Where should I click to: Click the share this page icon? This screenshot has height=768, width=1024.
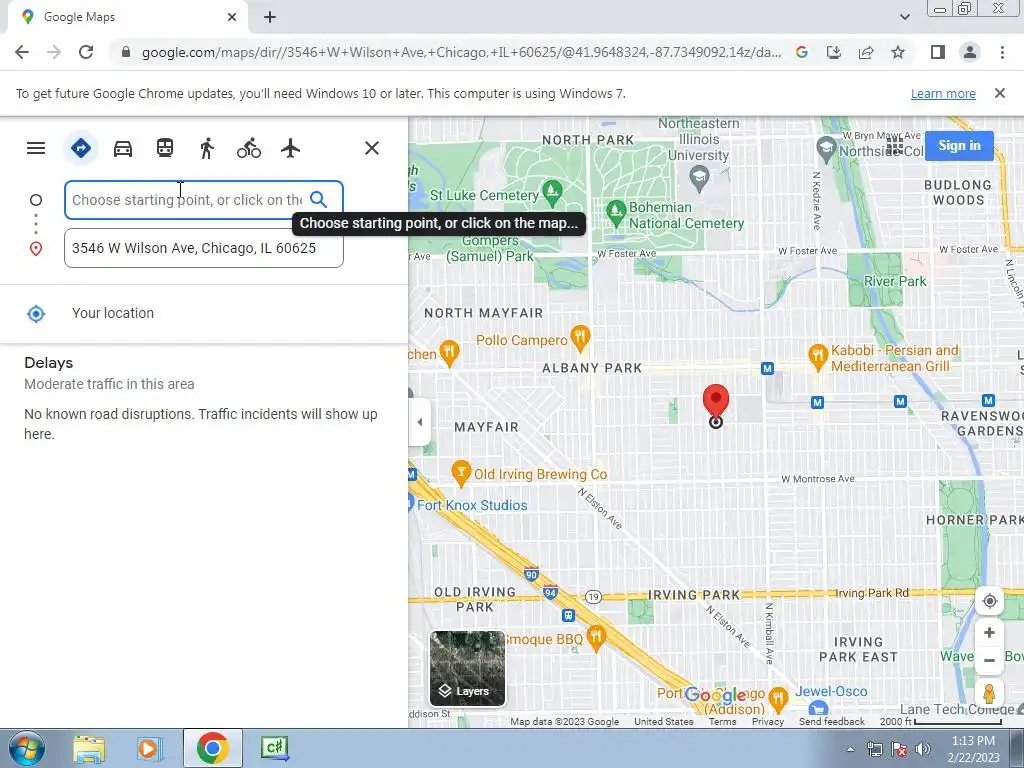[x=866, y=52]
